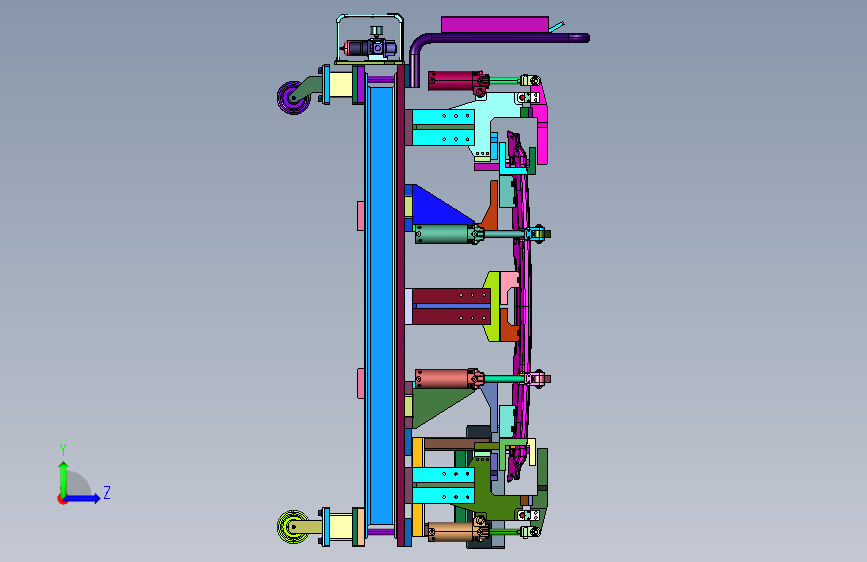Click the red origin ball of the triad
Screen dimensions: 867x562
[62, 499]
